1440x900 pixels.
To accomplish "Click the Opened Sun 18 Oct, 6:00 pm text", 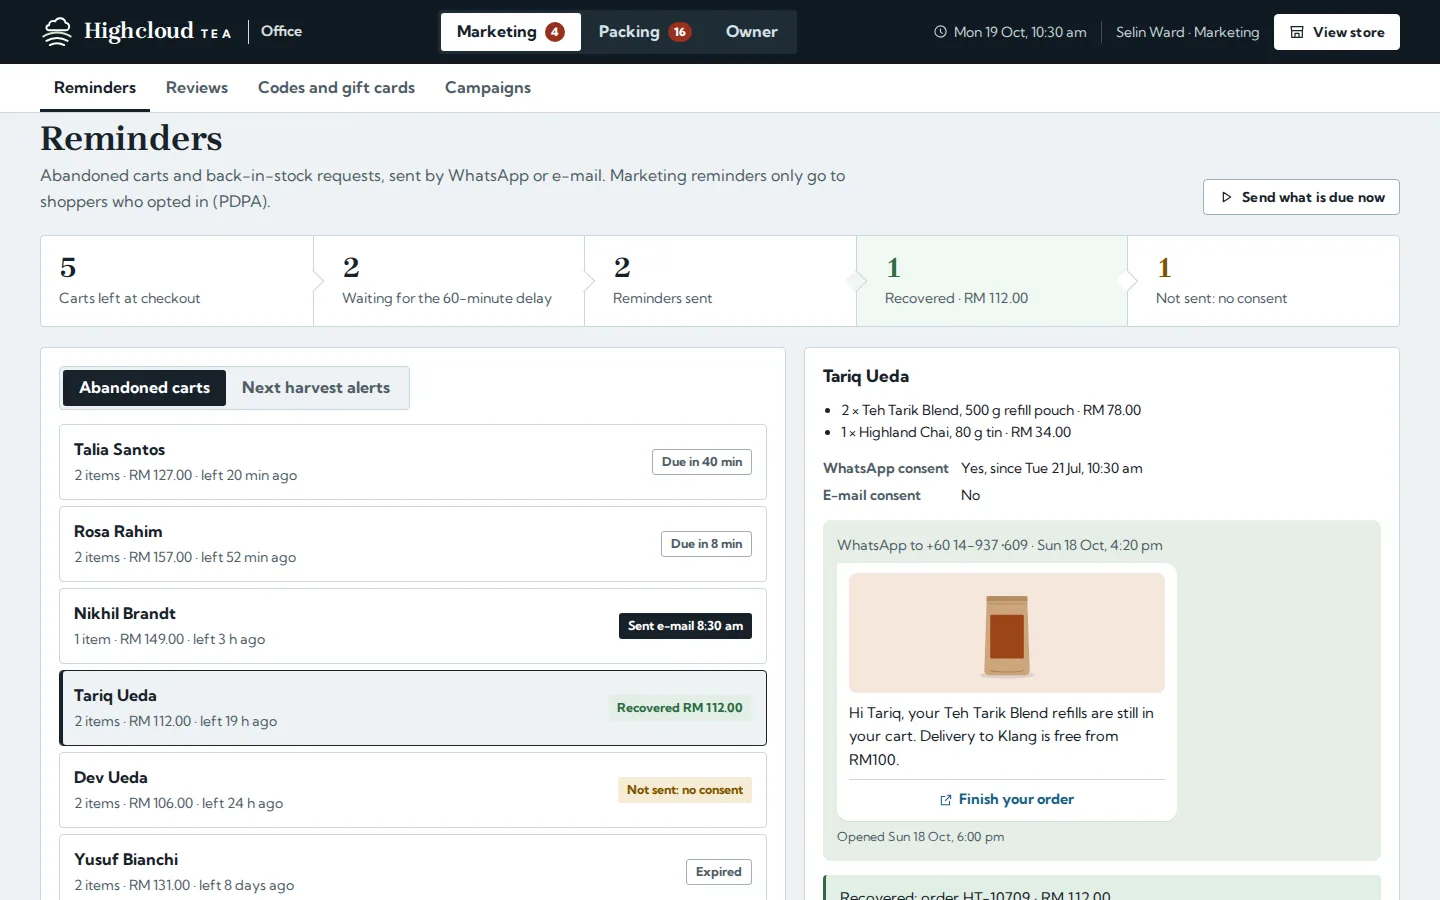I will [x=921, y=837].
